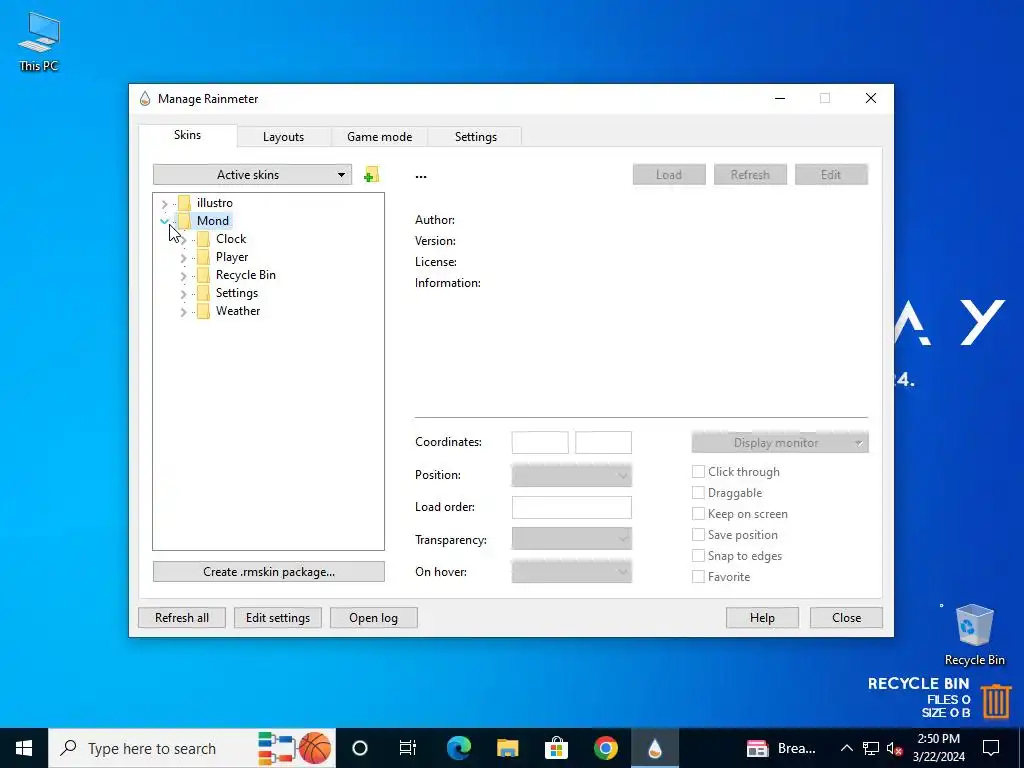Click Create .rmskin package button
The image size is (1024, 768).
(x=268, y=571)
